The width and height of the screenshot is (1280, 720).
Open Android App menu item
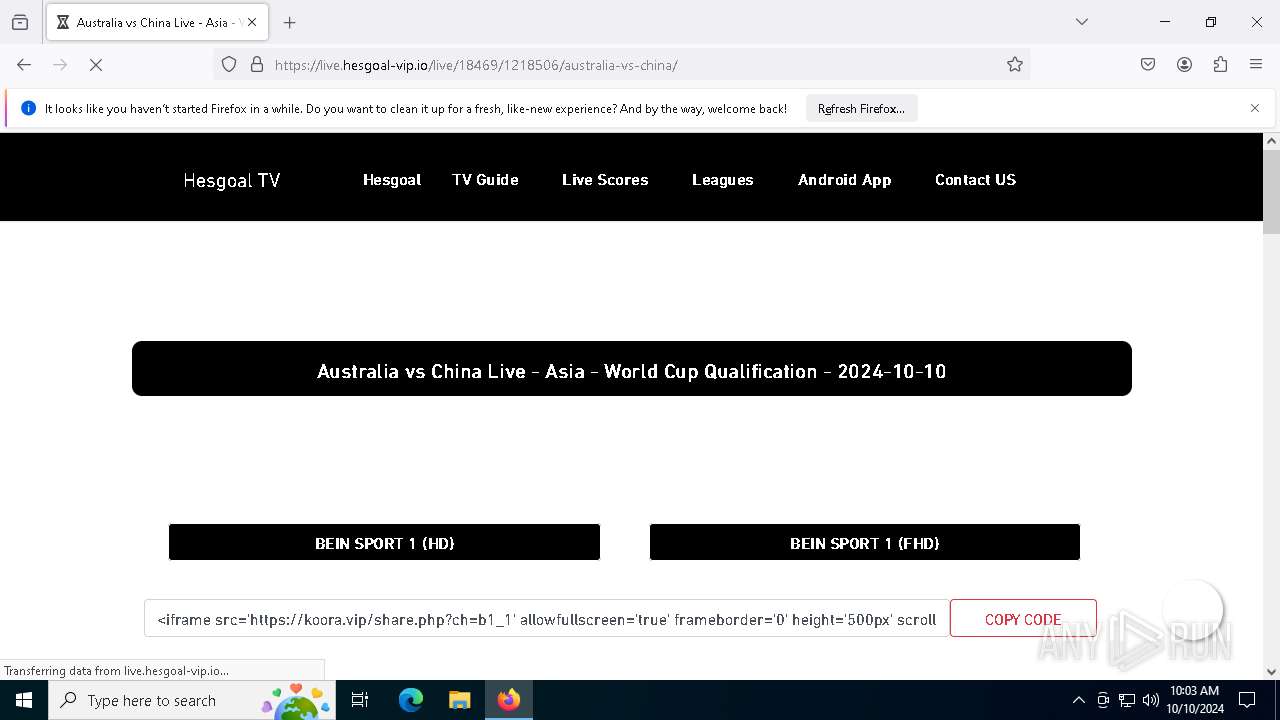(845, 180)
